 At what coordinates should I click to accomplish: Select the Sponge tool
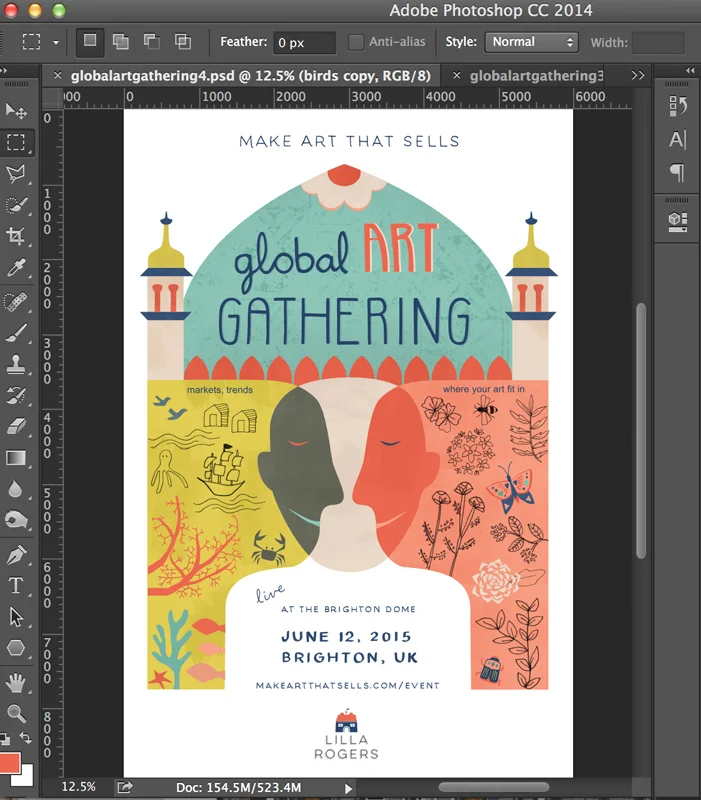(16, 520)
